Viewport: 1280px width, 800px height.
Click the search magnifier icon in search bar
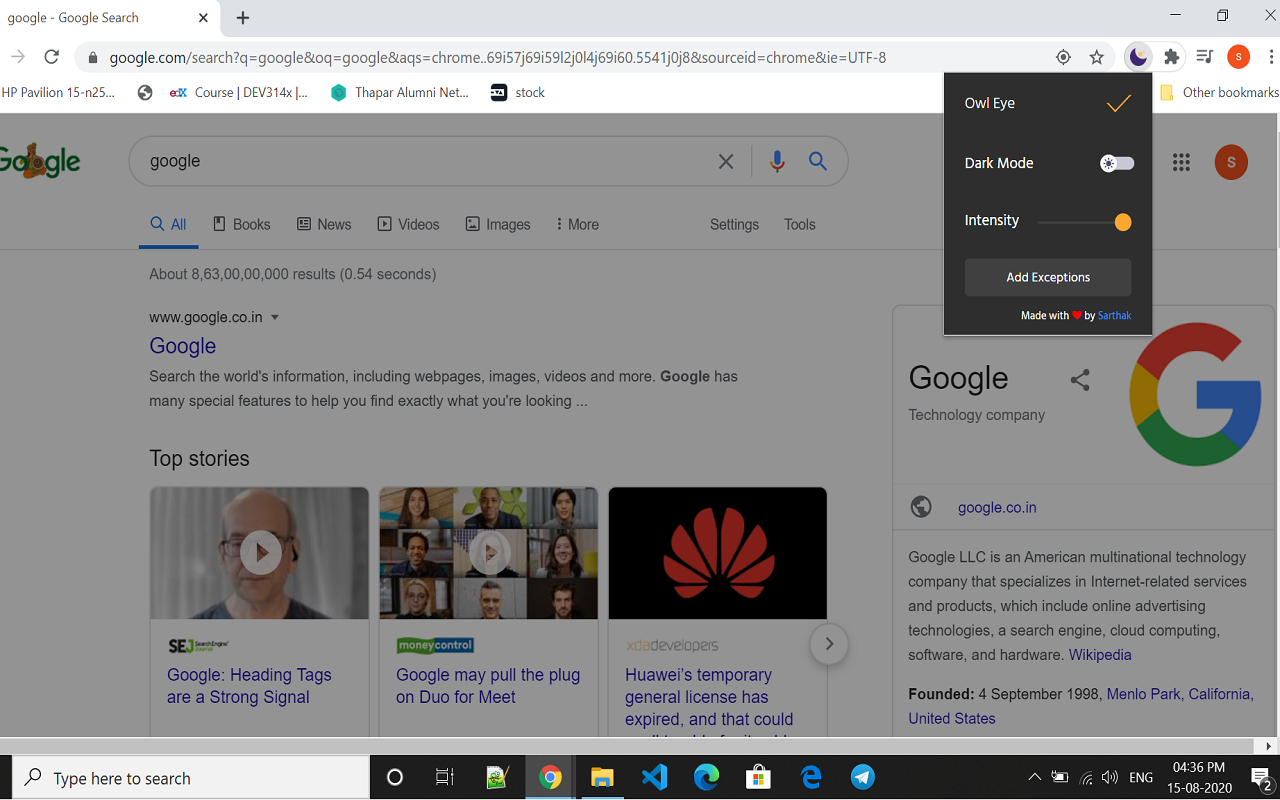[x=817, y=160]
